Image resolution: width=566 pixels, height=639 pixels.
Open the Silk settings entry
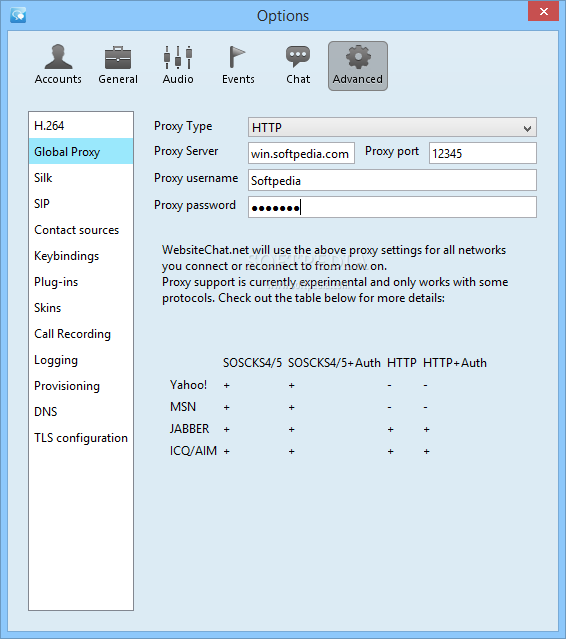pos(81,178)
